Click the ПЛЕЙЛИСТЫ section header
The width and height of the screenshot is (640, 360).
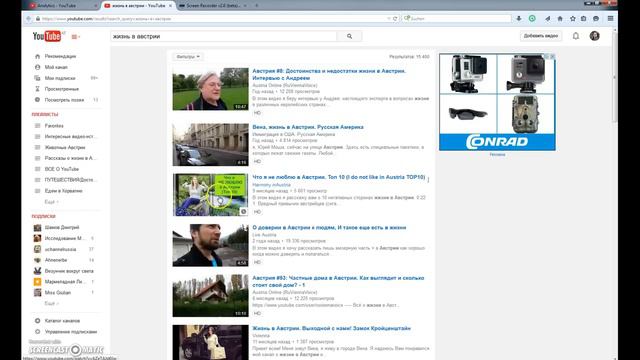tap(45, 115)
